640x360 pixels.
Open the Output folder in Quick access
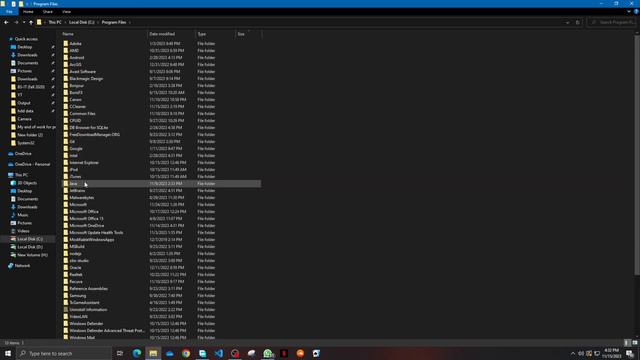pos(24,103)
